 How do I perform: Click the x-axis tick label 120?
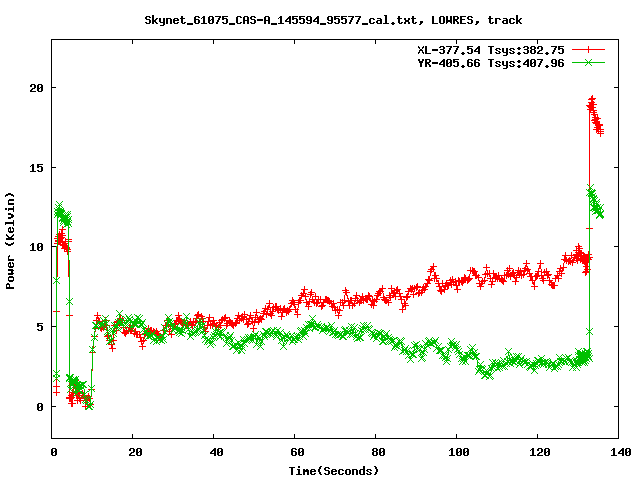tap(538, 452)
